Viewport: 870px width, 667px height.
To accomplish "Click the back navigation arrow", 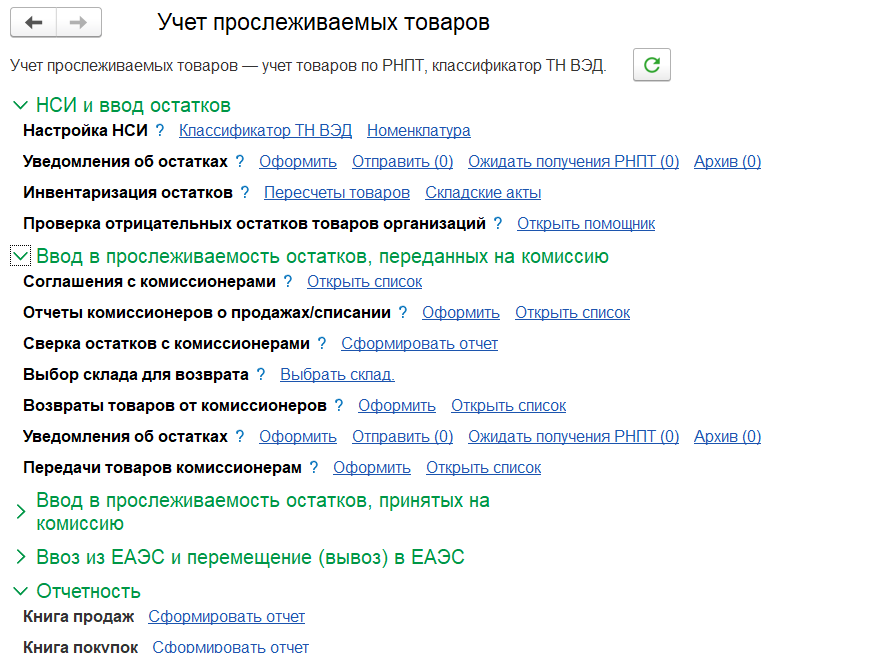I will click(33, 23).
